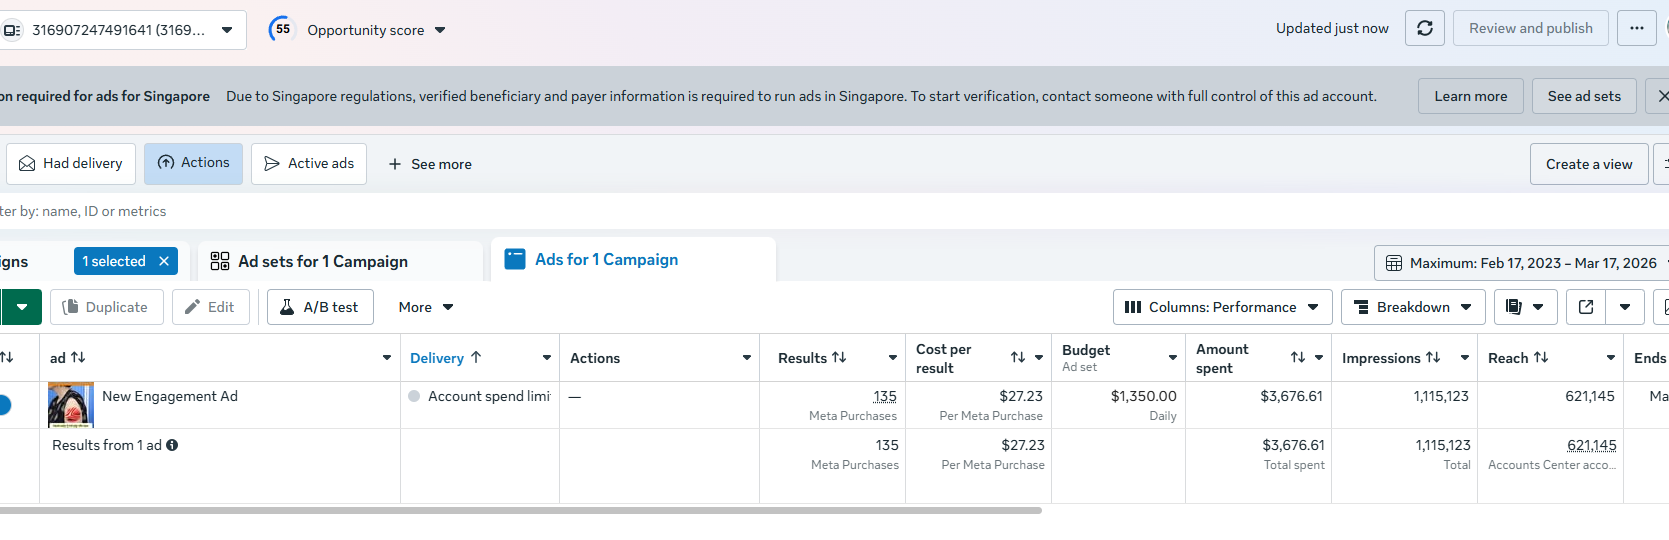Viewport: 1669px width, 540px height.
Task: Toggle the New Engagement Ad on/off switch
Action: [x=4, y=405]
